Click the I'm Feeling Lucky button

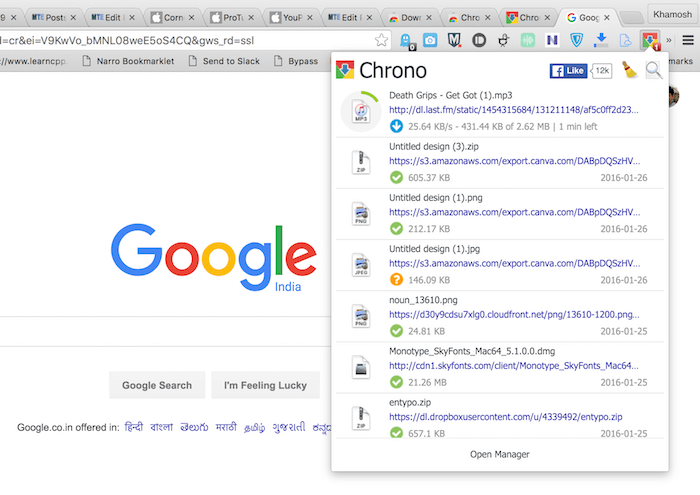coord(265,385)
